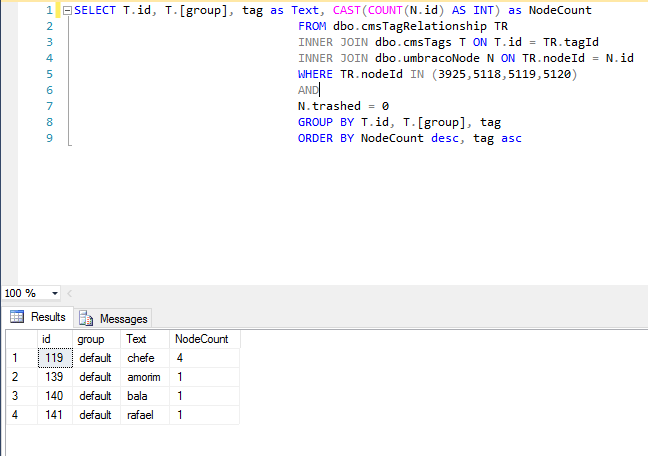Click 'N.trashed' on line 7
The height and width of the screenshot is (456, 648).
(329, 106)
